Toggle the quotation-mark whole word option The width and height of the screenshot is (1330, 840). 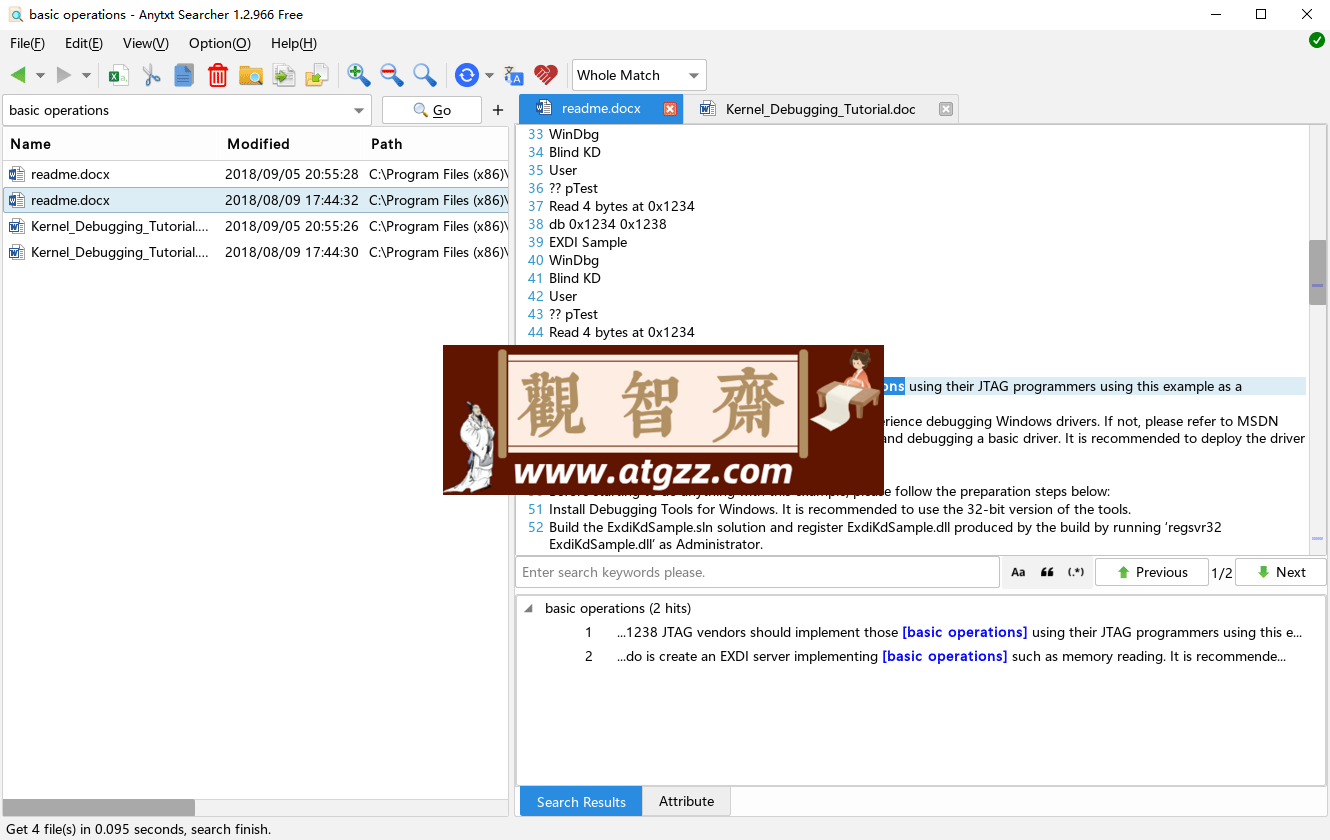[x=1047, y=572]
